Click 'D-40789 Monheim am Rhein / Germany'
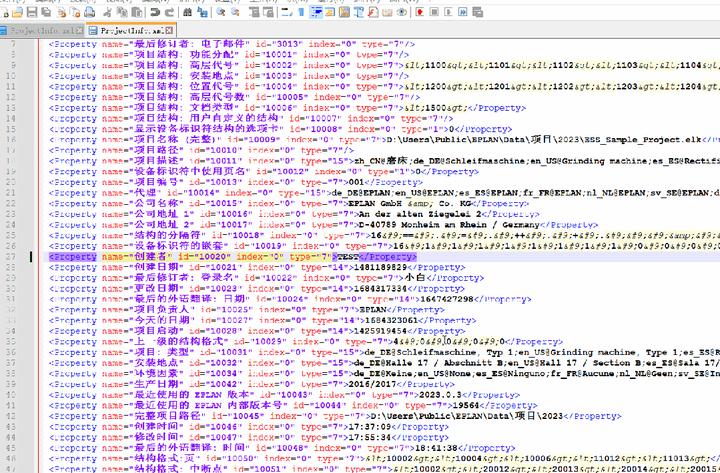The height and width of the screenshot is (473, 720). coord(449,225)
